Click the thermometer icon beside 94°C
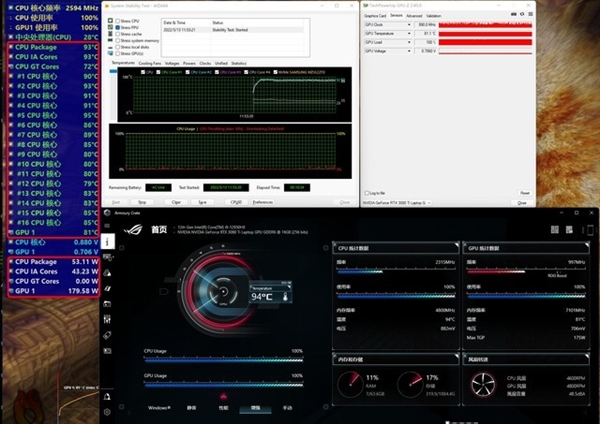Screen dimensions: 600x424 pyautogui.click(x=285, y=297)
